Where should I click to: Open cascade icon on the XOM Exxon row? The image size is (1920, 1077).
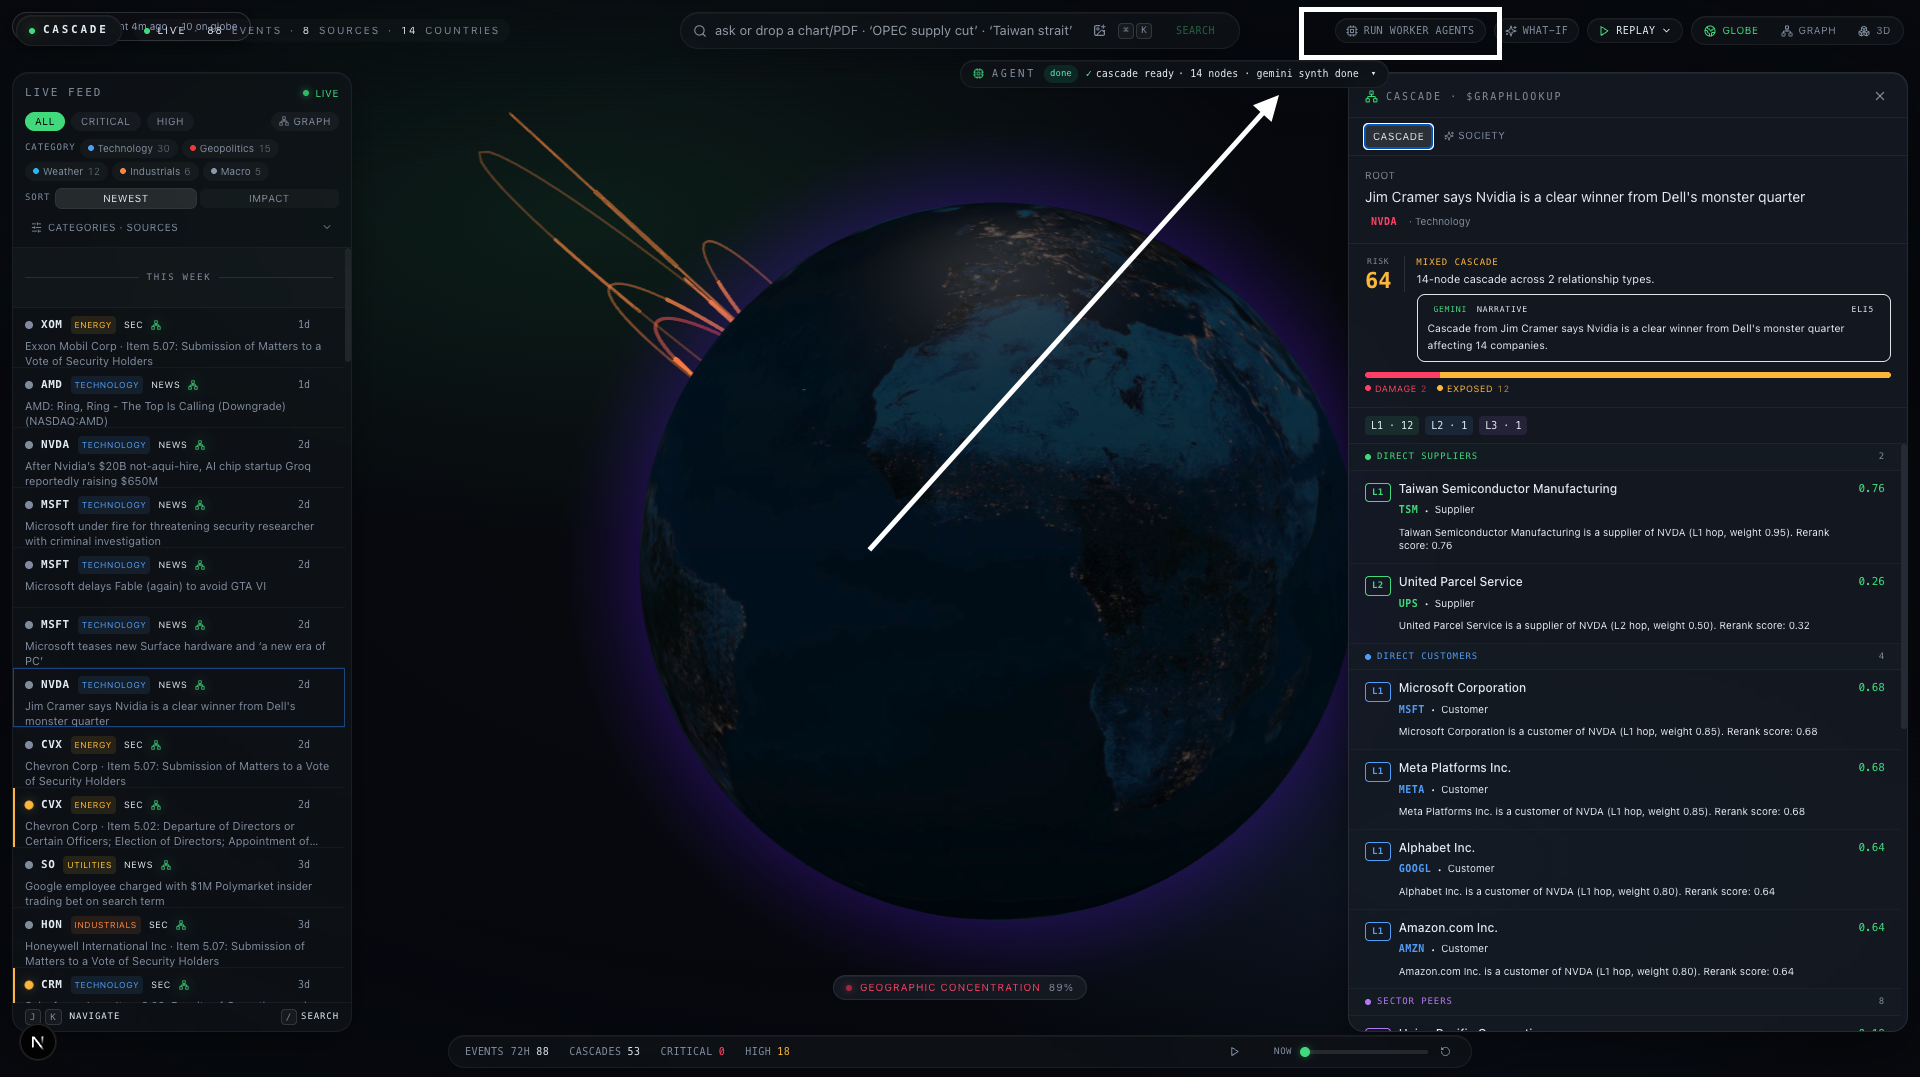pos(156,325)
